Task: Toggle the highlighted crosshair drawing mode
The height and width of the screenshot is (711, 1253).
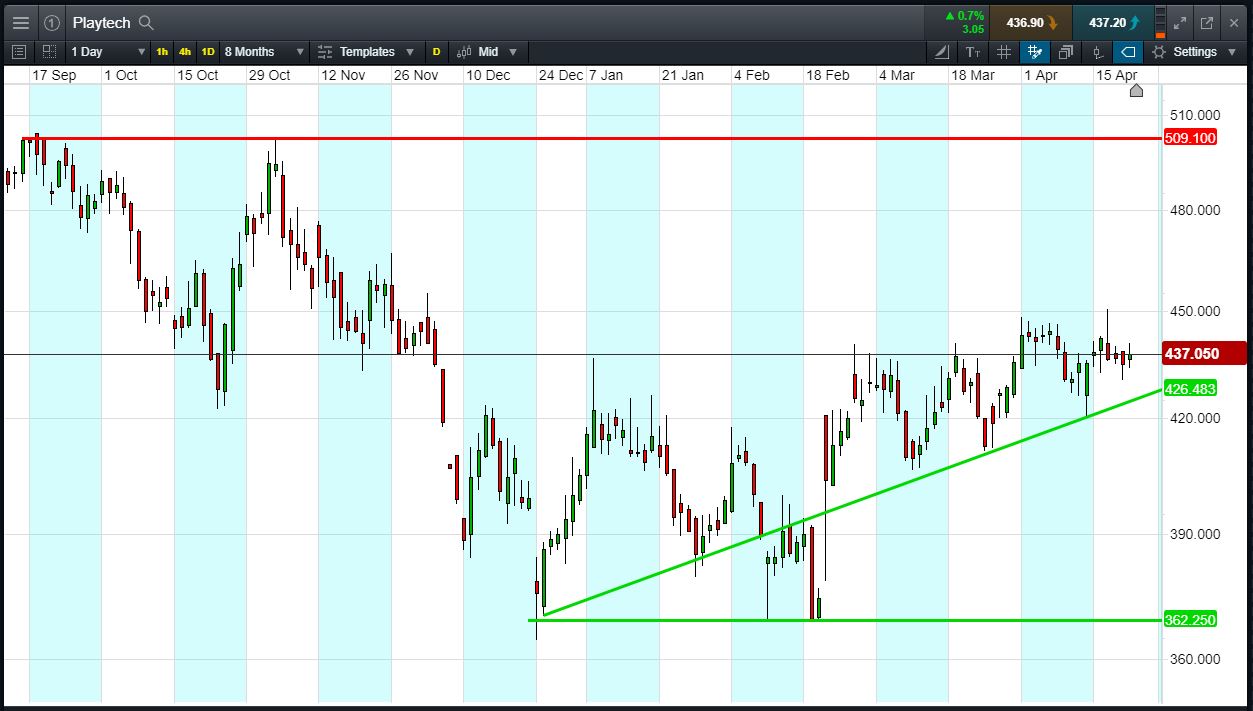Action: pyautogui.click(x=1035, y=52)
